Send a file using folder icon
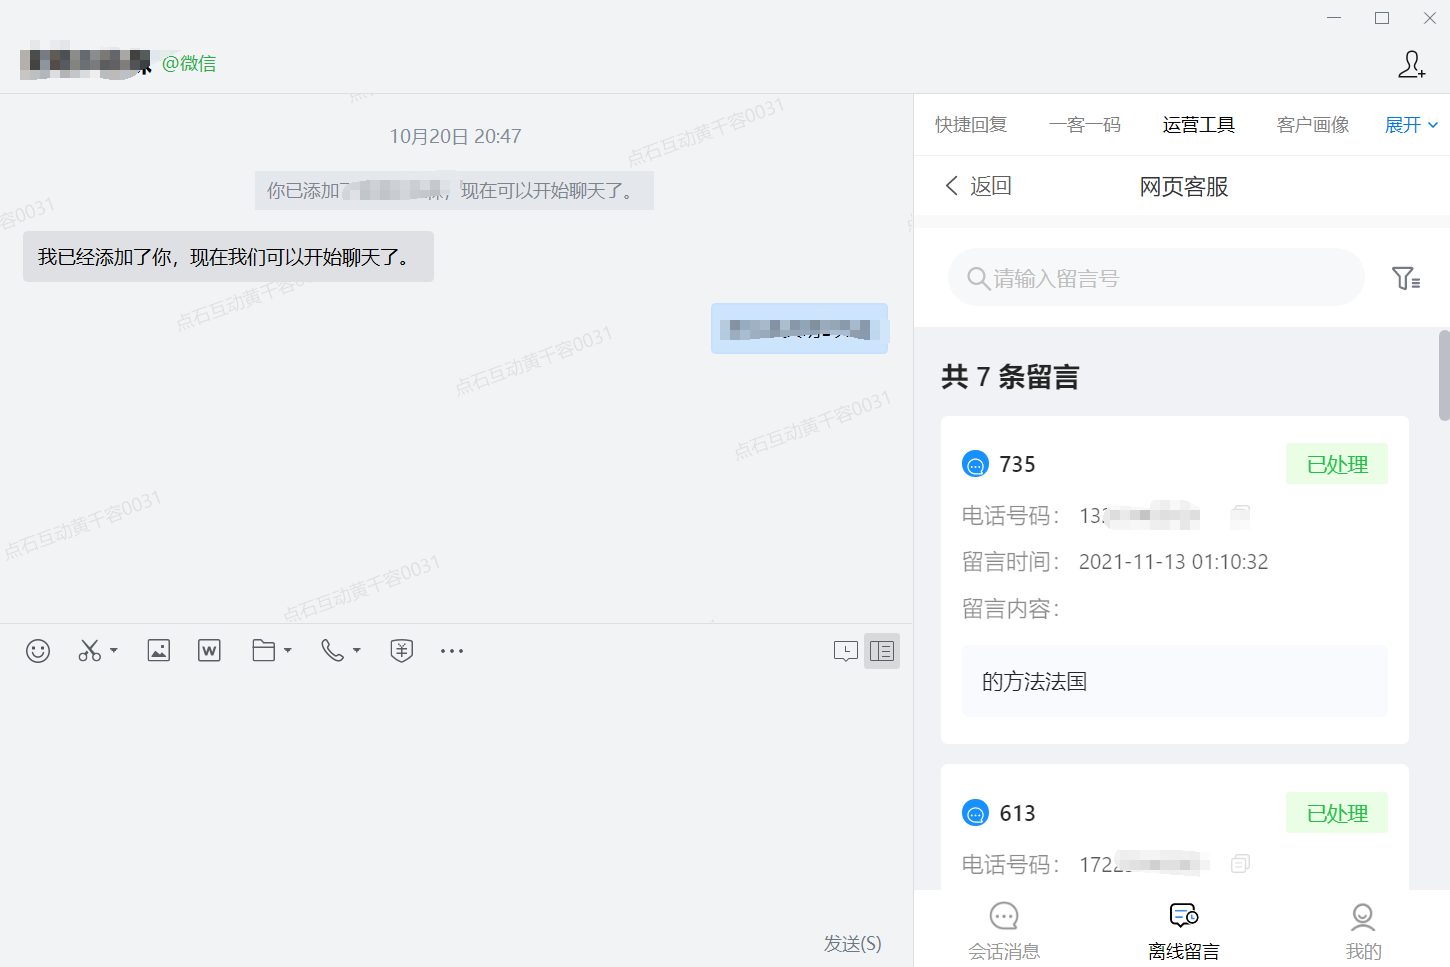The height and width of the screenshot is (967, 1450). tap(264, 651)
